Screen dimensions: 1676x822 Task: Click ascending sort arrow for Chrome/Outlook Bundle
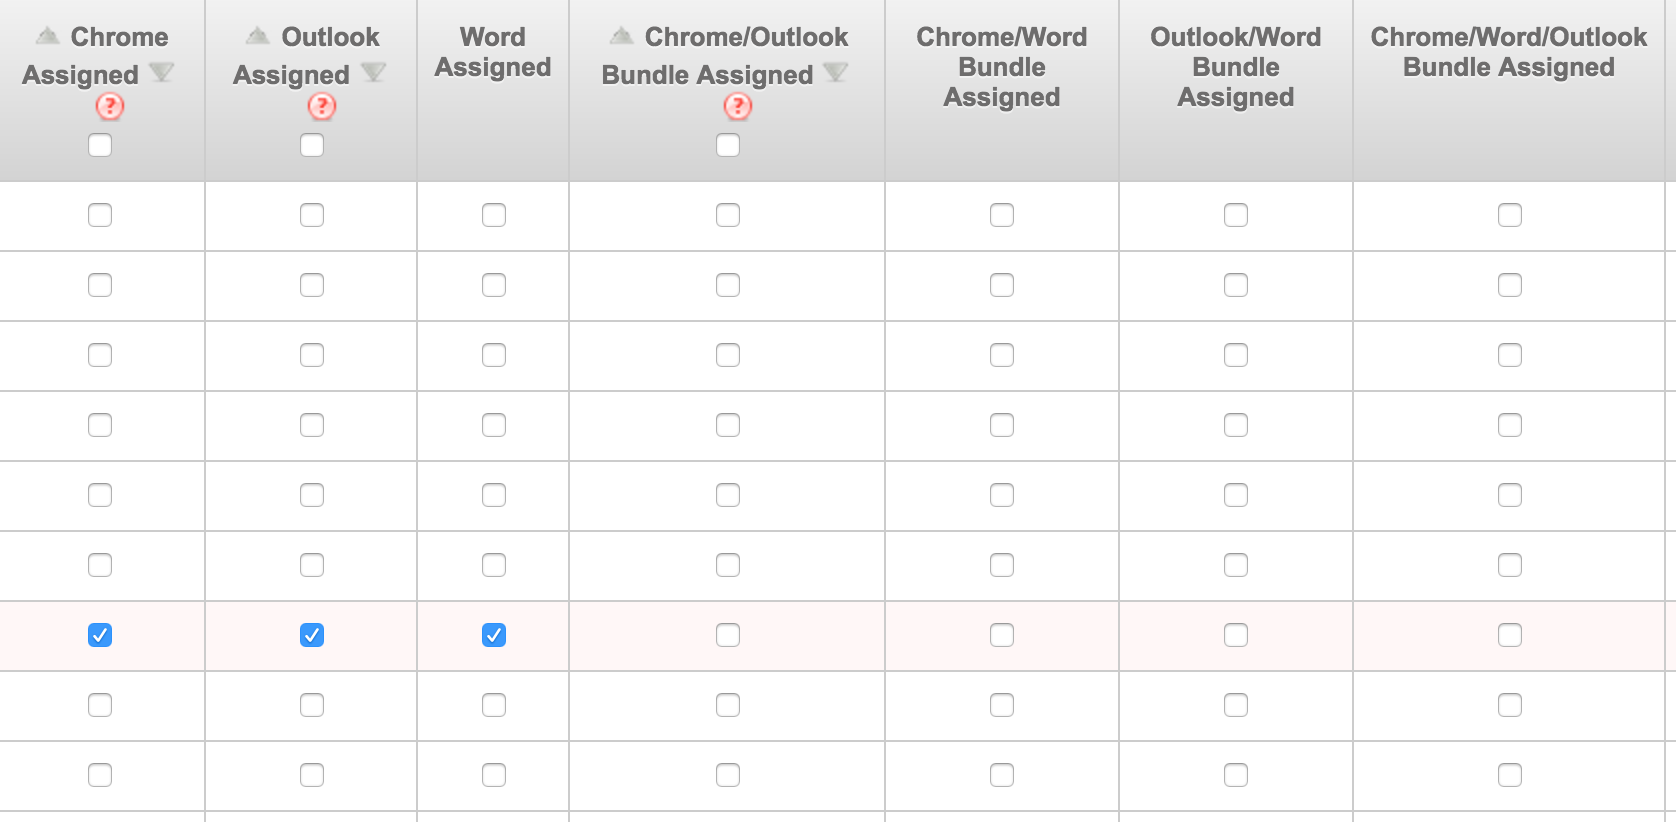622,37
